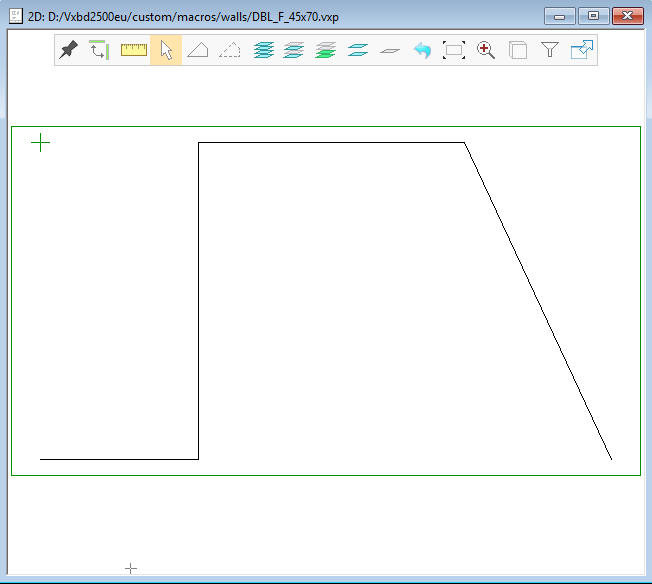
Task: Select the single gray layer icon
Action: (x=390, y=50)
